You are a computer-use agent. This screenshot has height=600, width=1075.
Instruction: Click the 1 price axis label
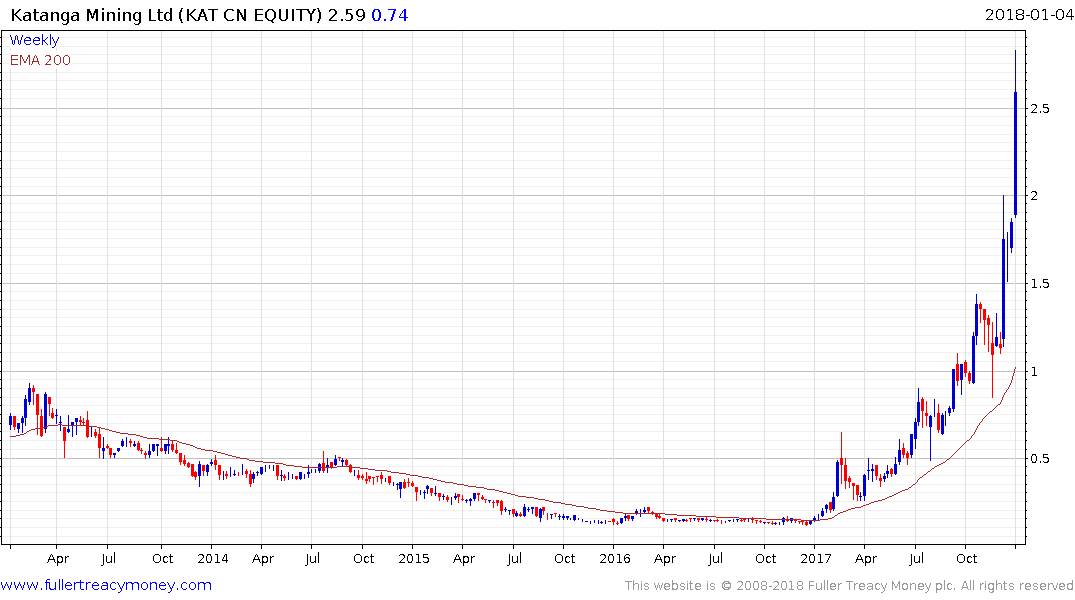click(1034, 372)
